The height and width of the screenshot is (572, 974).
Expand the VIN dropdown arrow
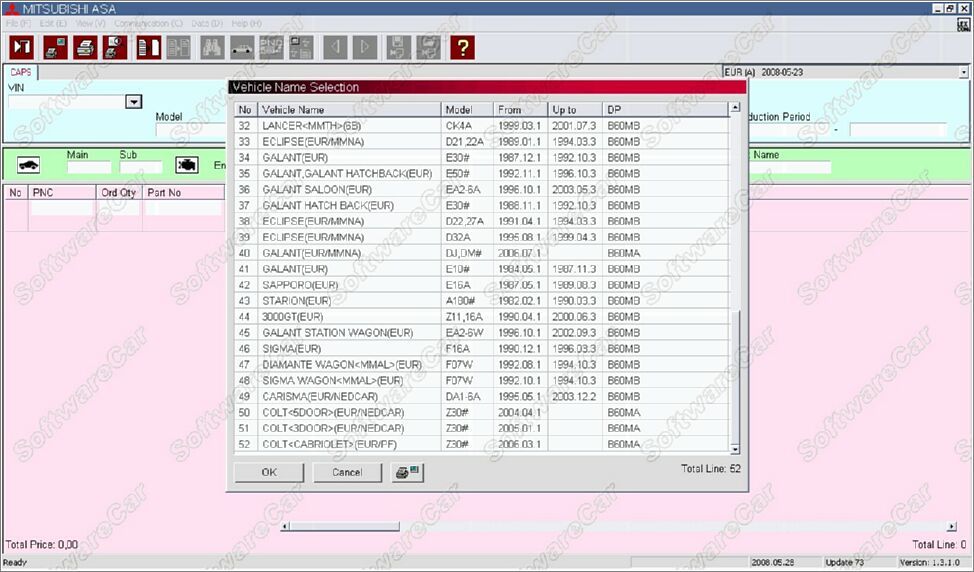(134, 102)
